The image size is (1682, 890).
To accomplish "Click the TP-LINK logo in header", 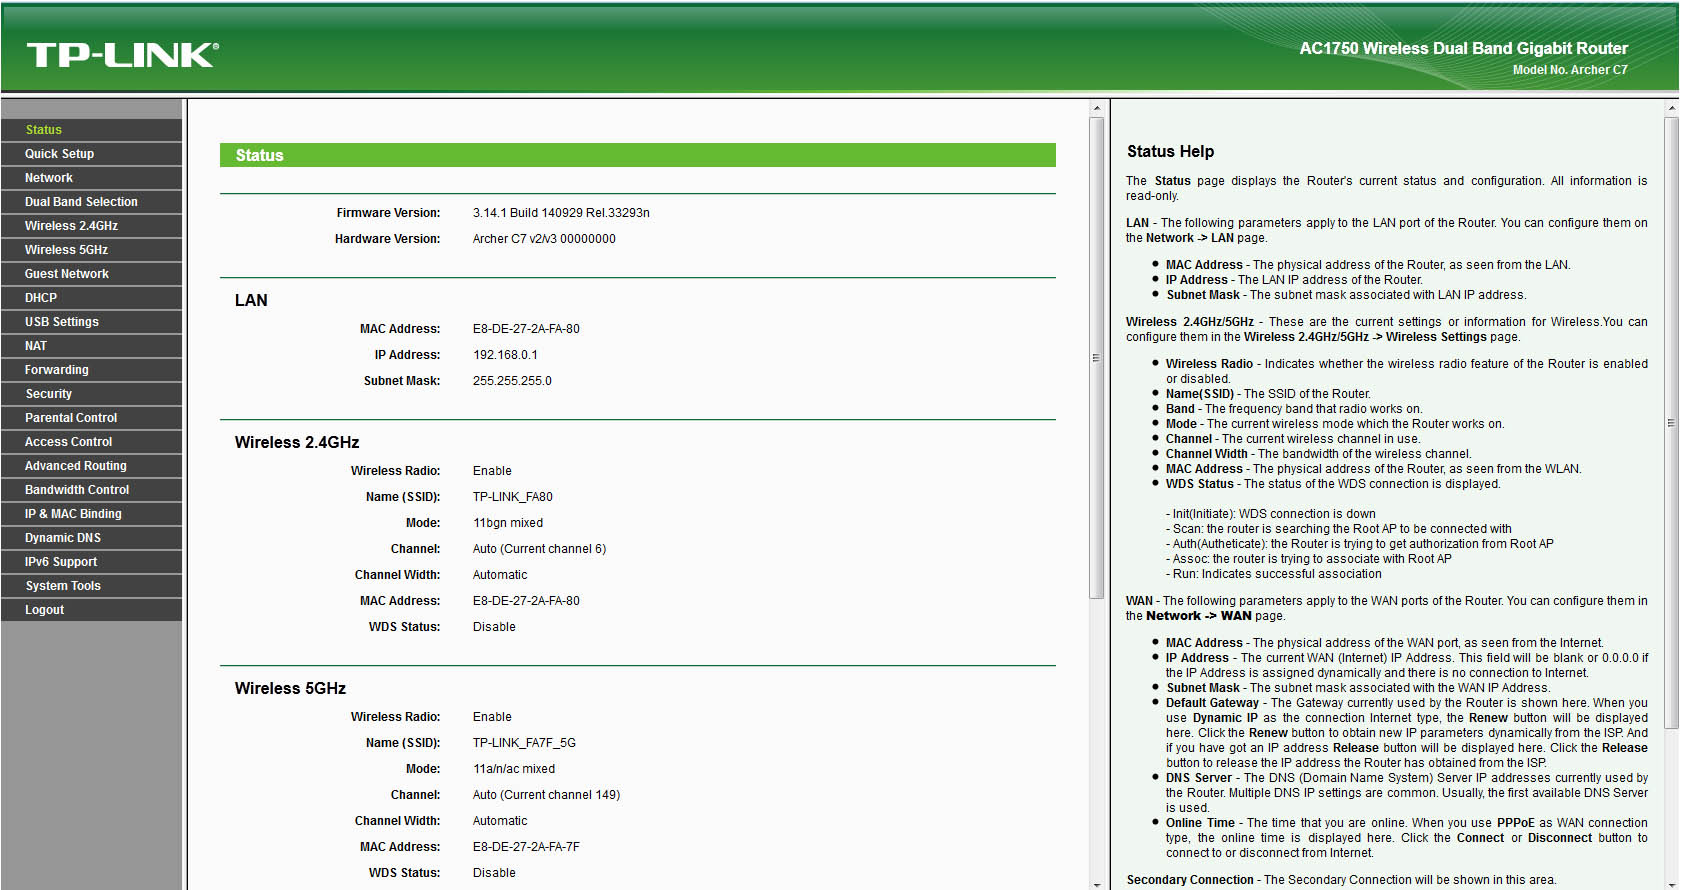I will tap(122, 55).
